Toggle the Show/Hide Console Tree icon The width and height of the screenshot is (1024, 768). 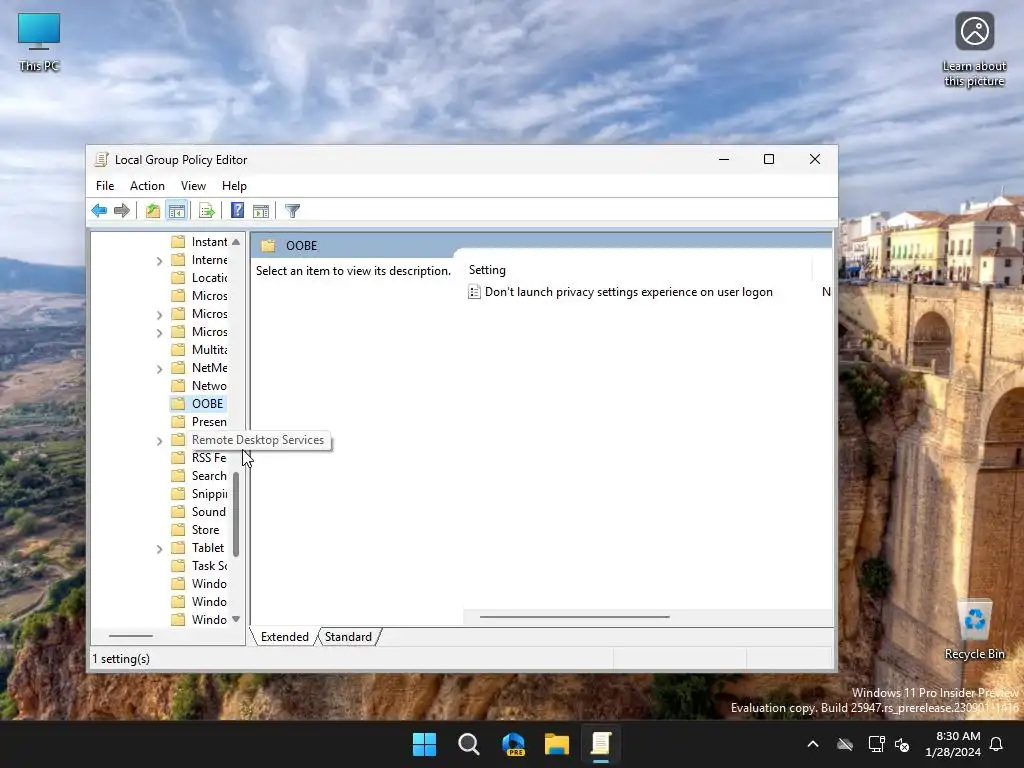(x=177, y=210)
